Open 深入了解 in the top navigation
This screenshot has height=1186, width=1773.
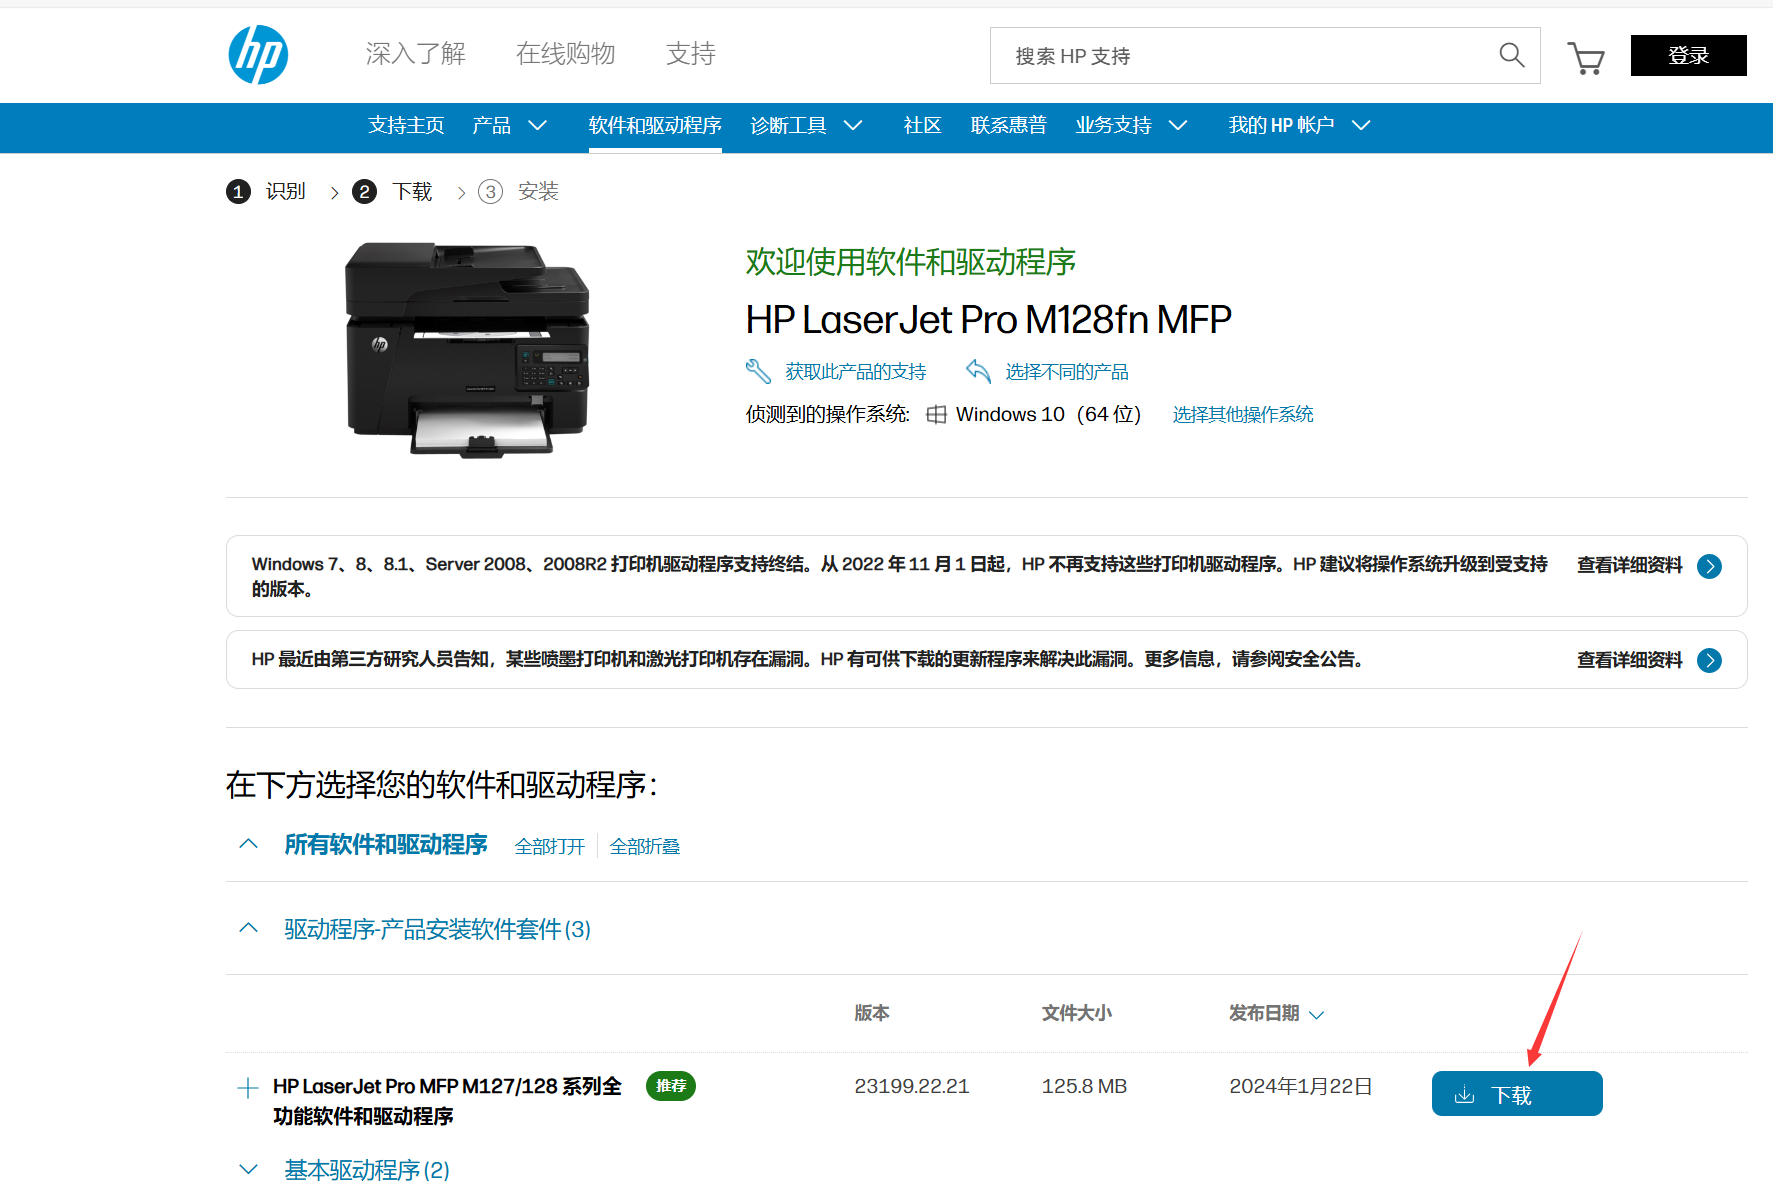point(416,53)
